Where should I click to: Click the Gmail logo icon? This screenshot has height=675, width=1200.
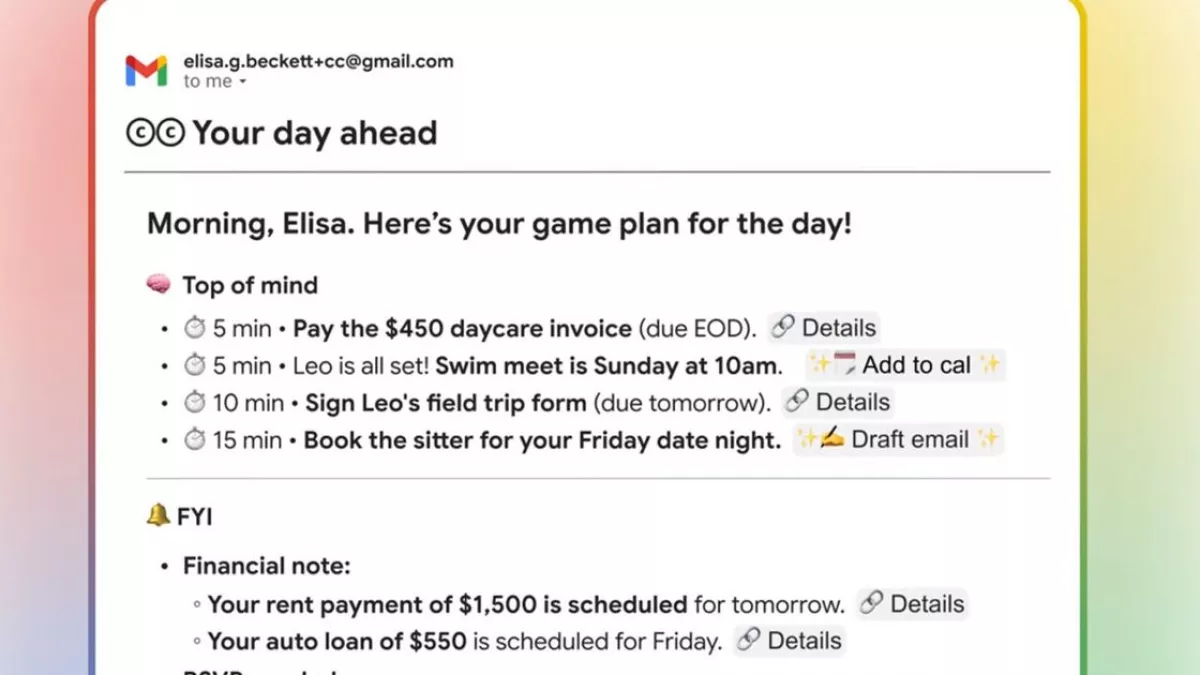point(146,71)
